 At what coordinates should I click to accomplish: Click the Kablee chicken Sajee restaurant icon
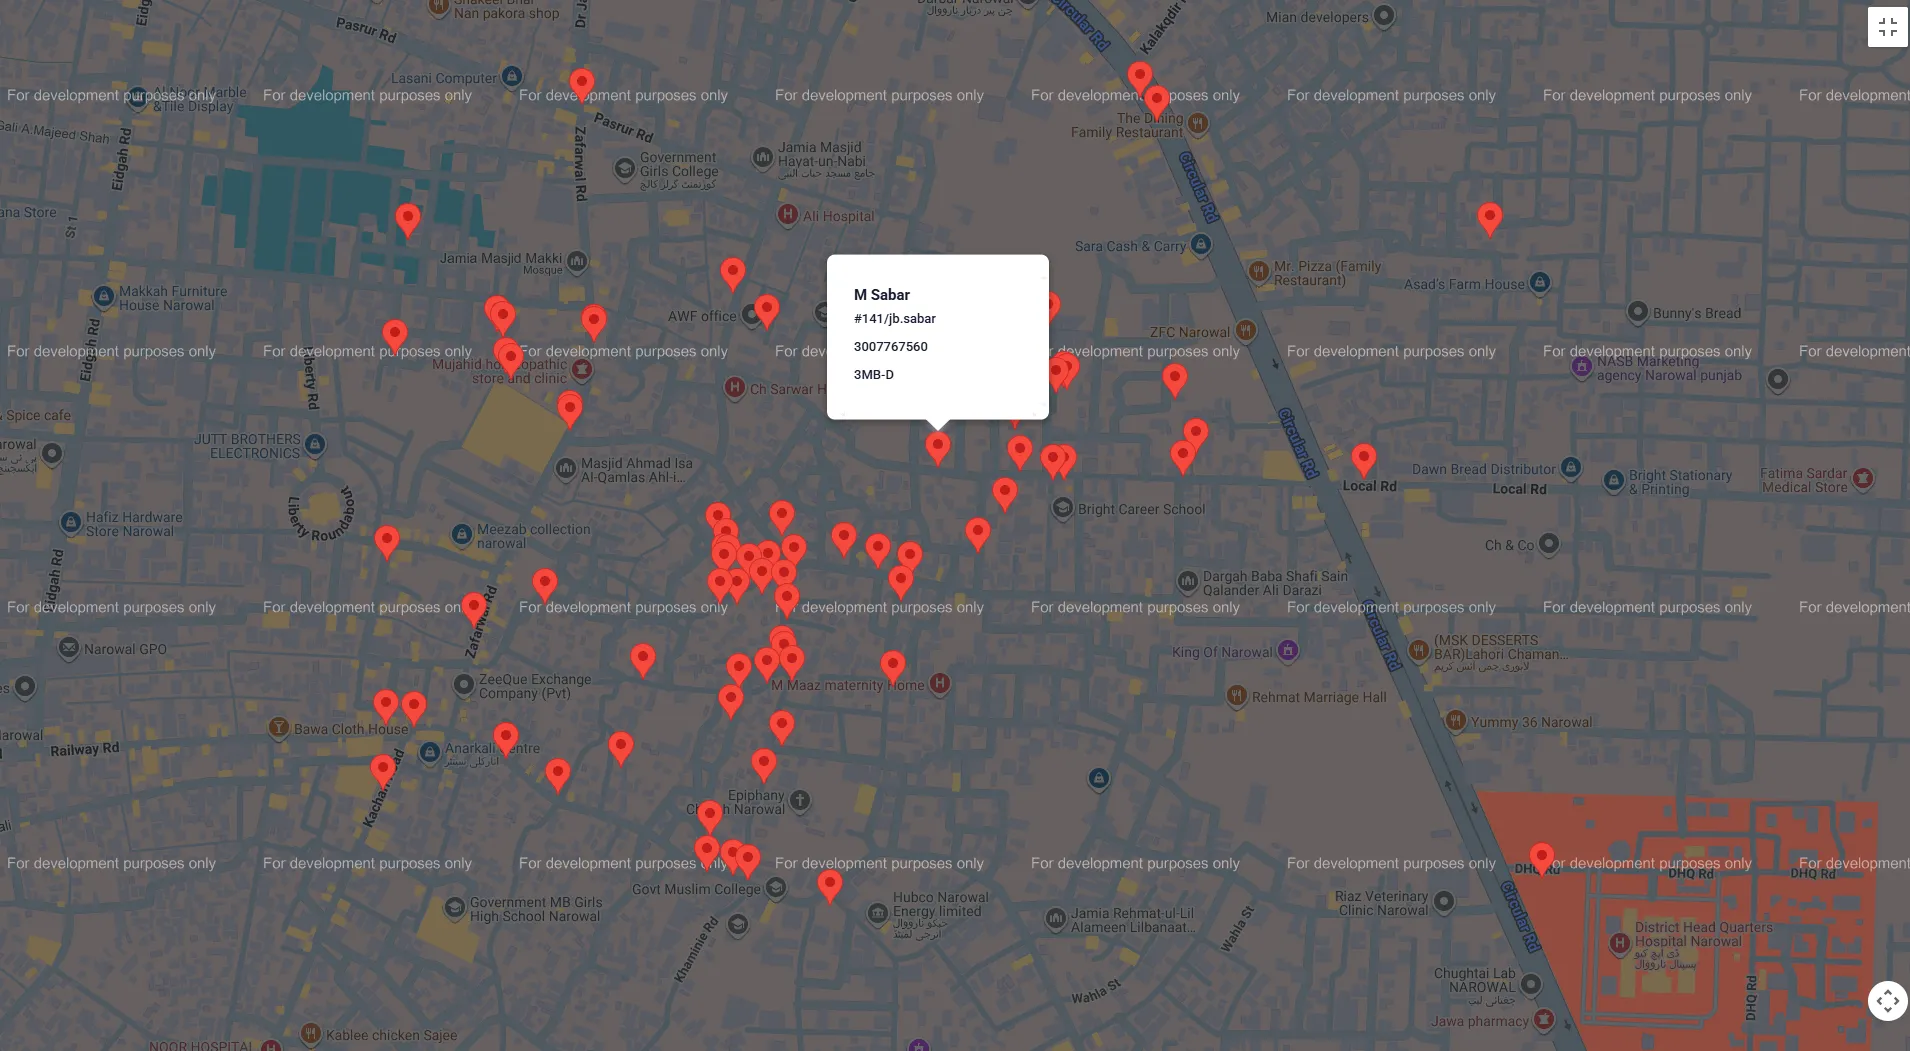click(311, 1033)
